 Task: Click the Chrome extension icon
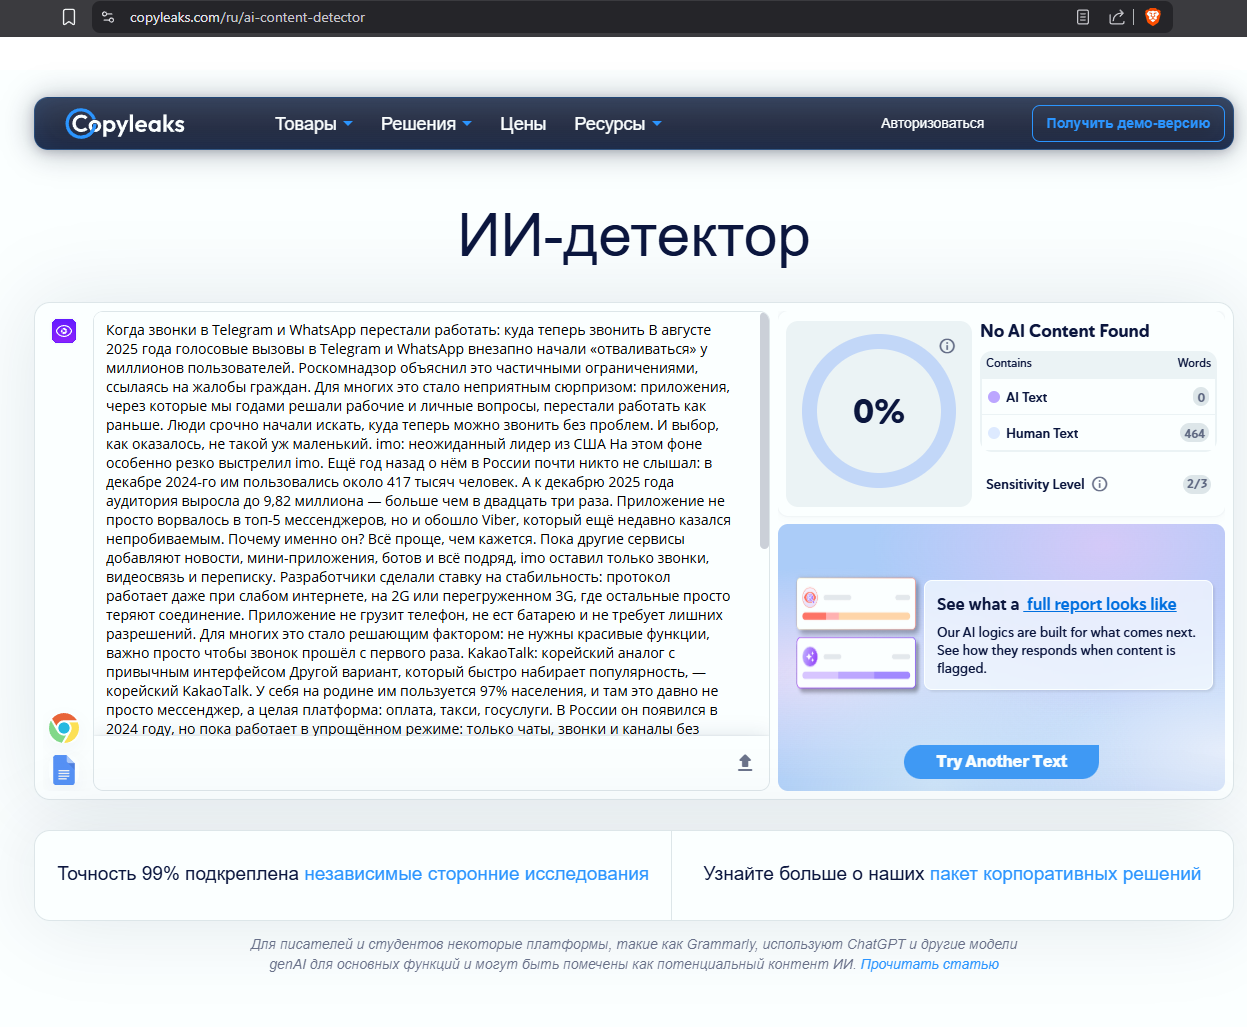(64, 728)
